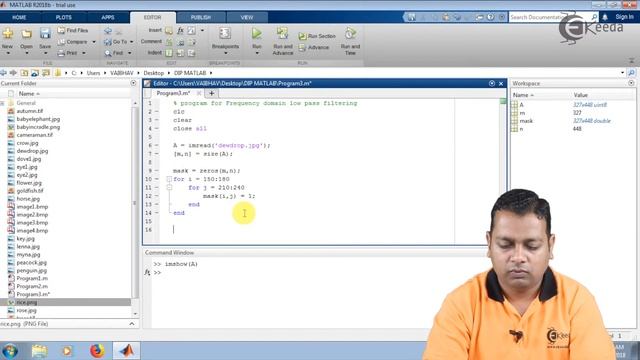Click the Advance button
The height and width of the screenshot is (360, 640).
pos(313,48)
